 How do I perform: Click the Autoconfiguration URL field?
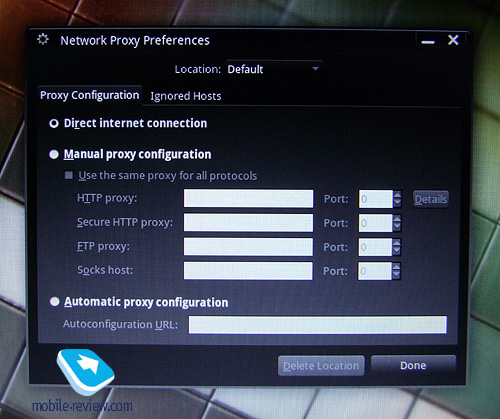point(318,325)
